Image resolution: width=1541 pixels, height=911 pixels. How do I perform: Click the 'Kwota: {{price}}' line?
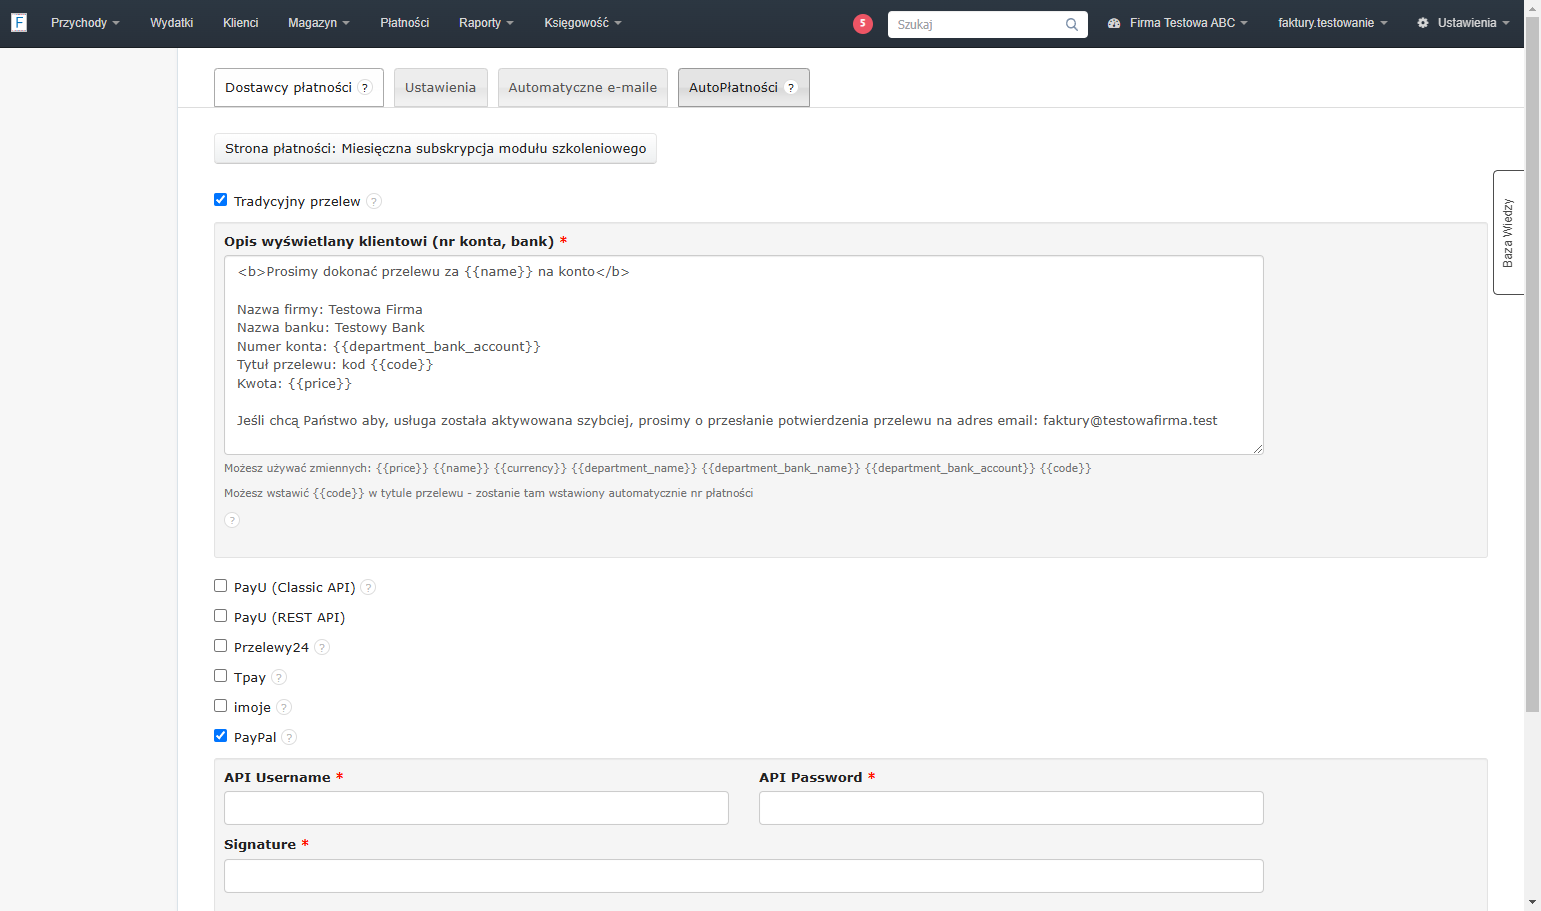[x=294, y=384]
